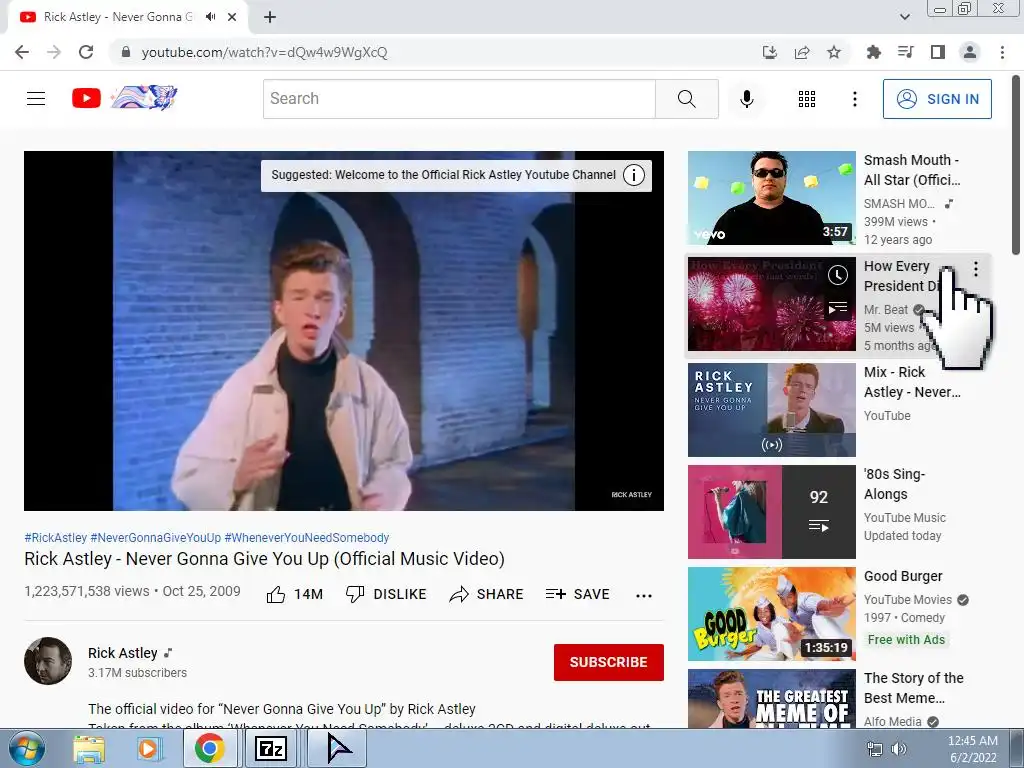1024x768 pixels.
Task: Click the video player to pause
Action: tap(344, 330)
